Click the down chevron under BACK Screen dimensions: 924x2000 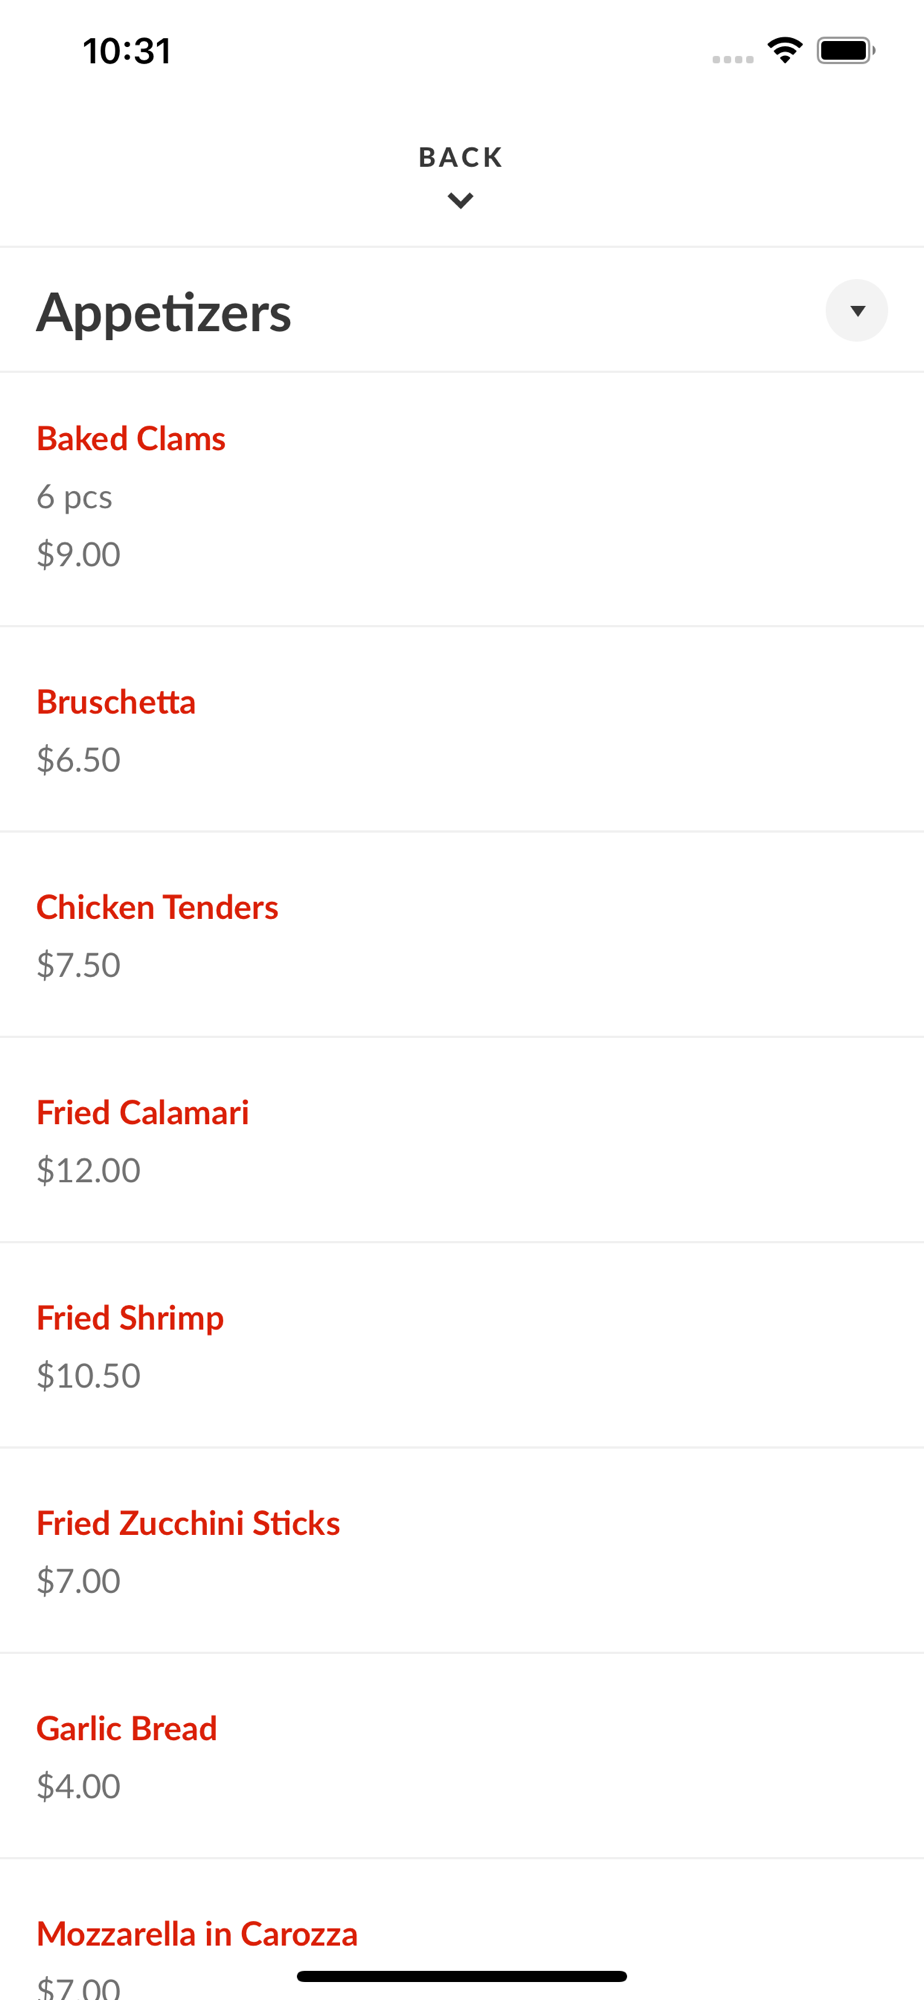[x=460, y=201]
